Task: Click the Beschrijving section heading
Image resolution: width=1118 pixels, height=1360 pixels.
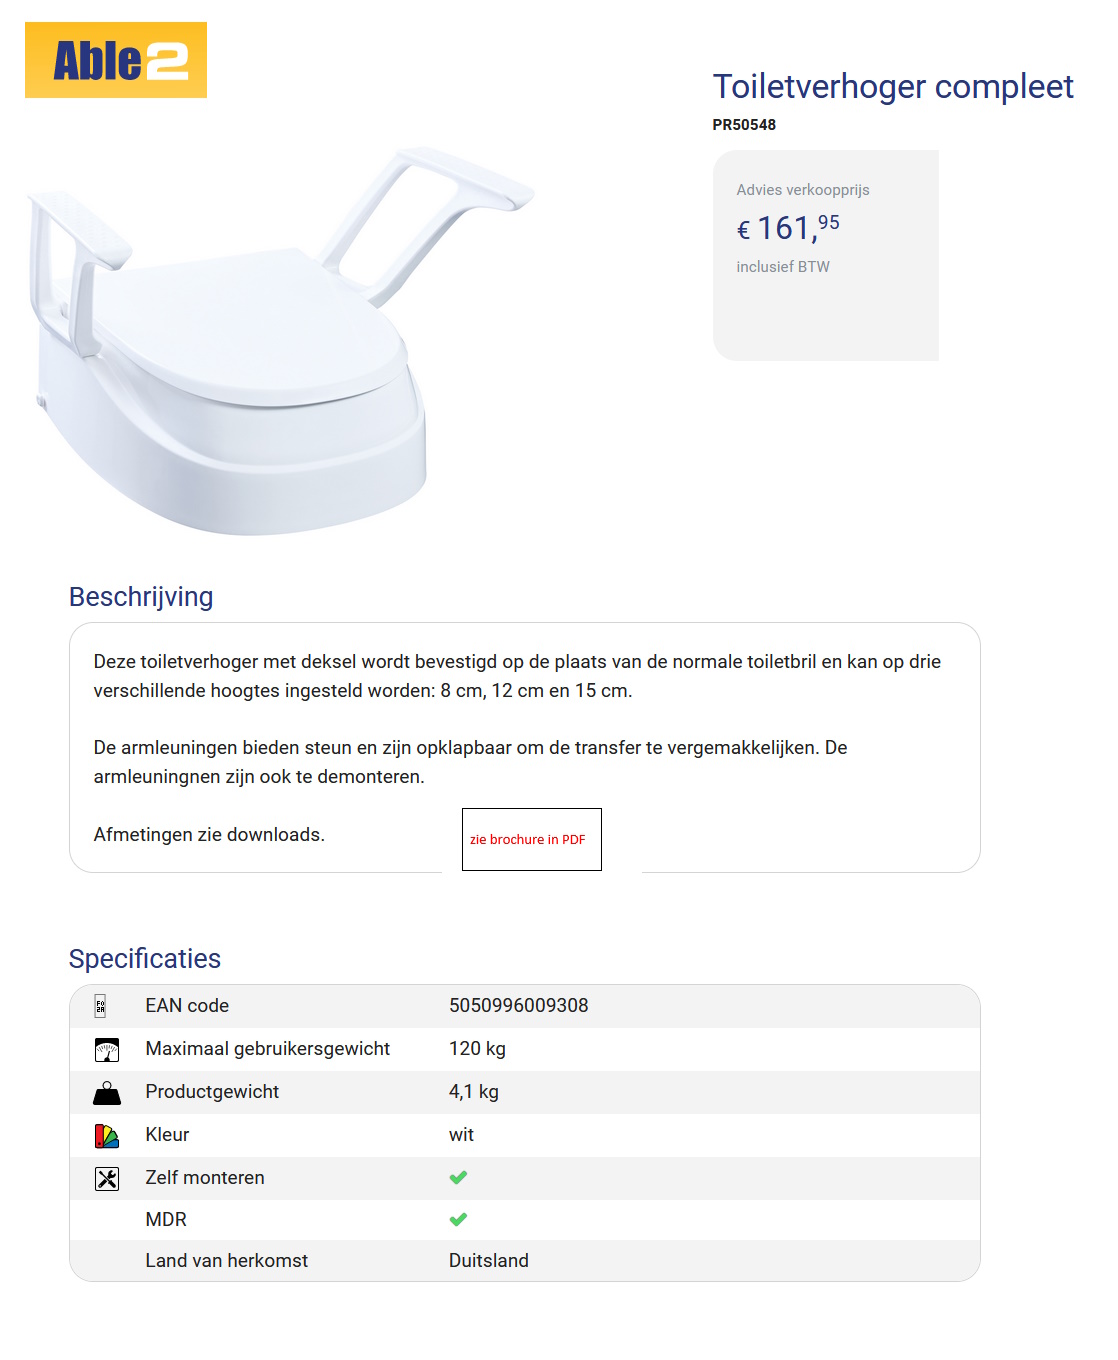Action: coord(141,597)
